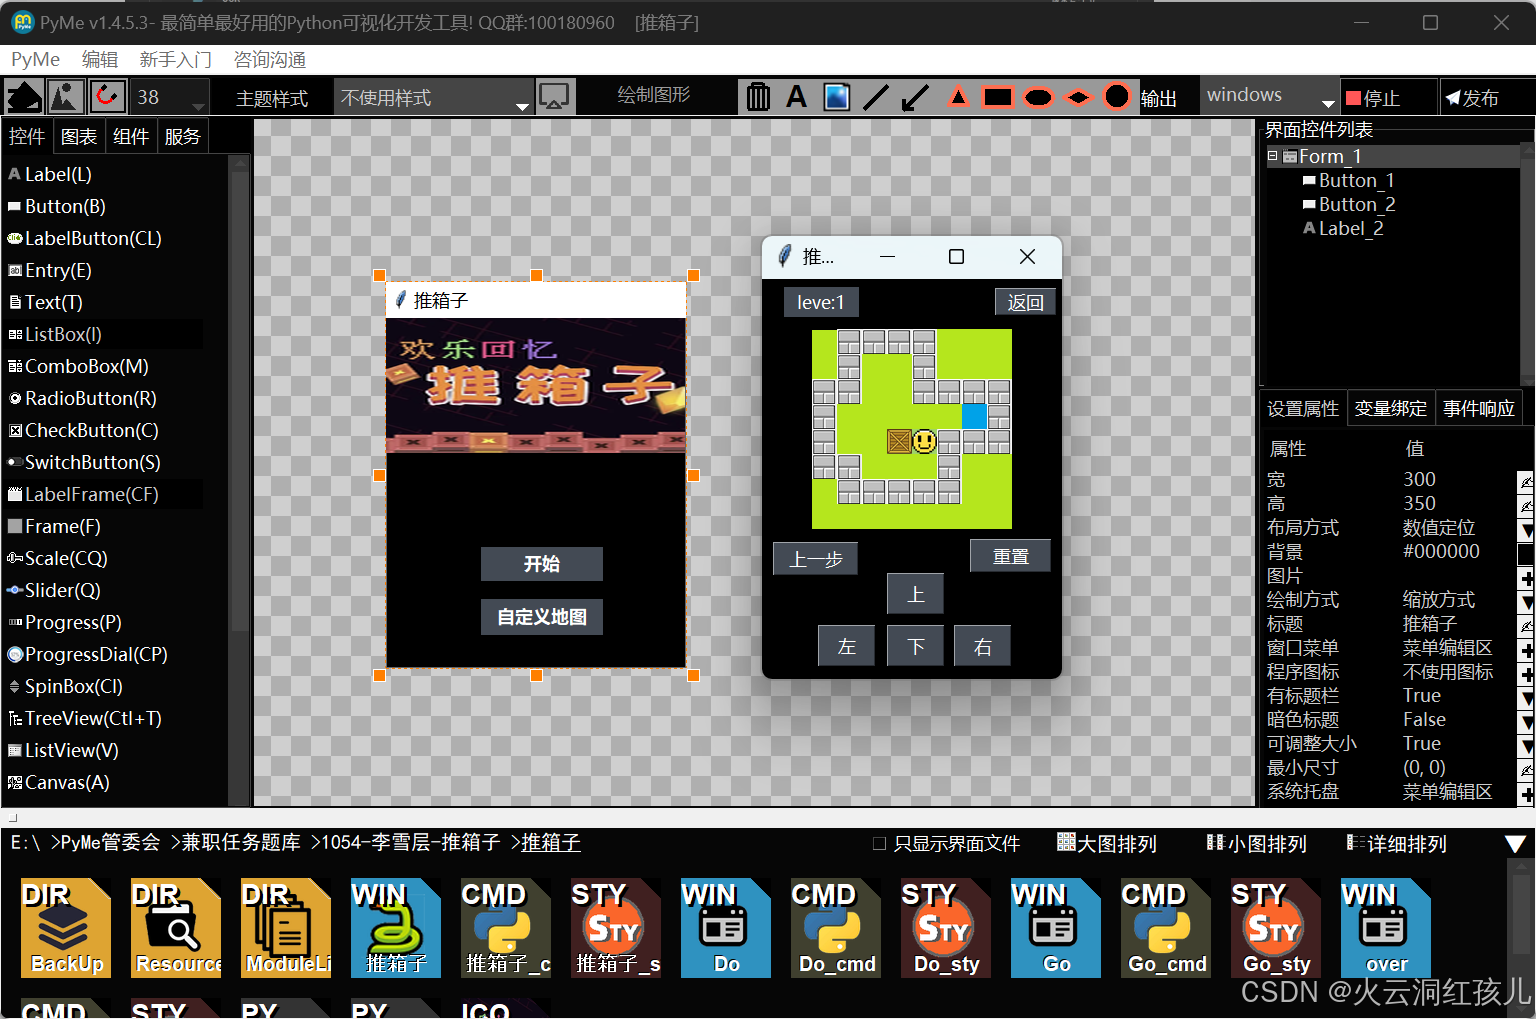The height and width of the screenshot is (1019, 1536).
Task: Tick the 只显示界面文件 checkbox
Action: point(880,844)
